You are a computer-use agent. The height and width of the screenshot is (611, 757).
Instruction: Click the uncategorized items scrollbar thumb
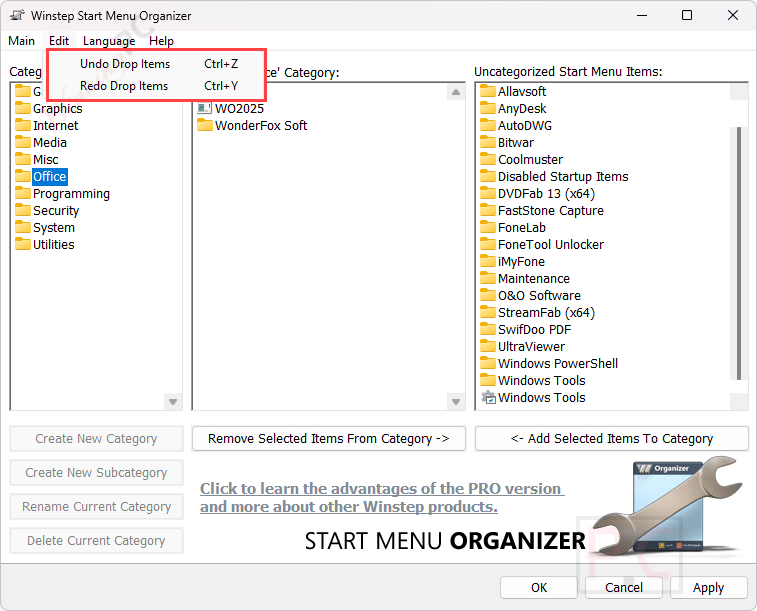coord(739,253)
